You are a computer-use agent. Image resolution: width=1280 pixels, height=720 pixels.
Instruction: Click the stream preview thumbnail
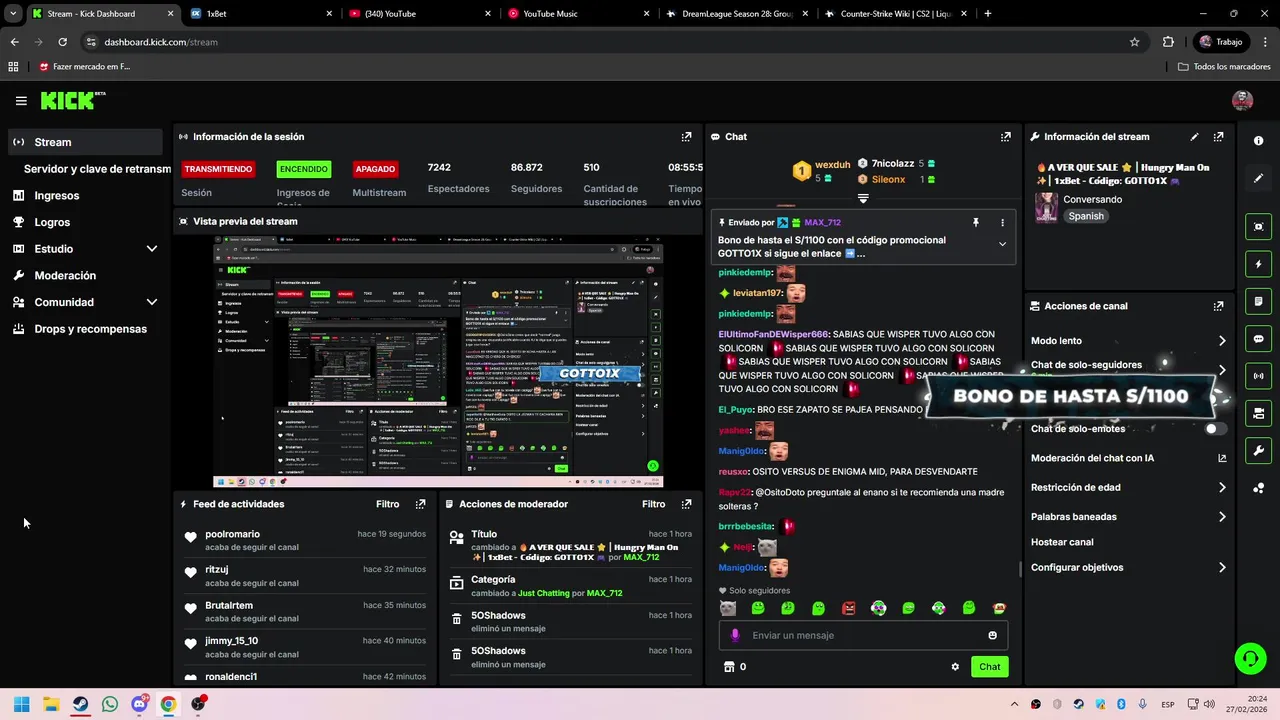click(x=438, y=362)
